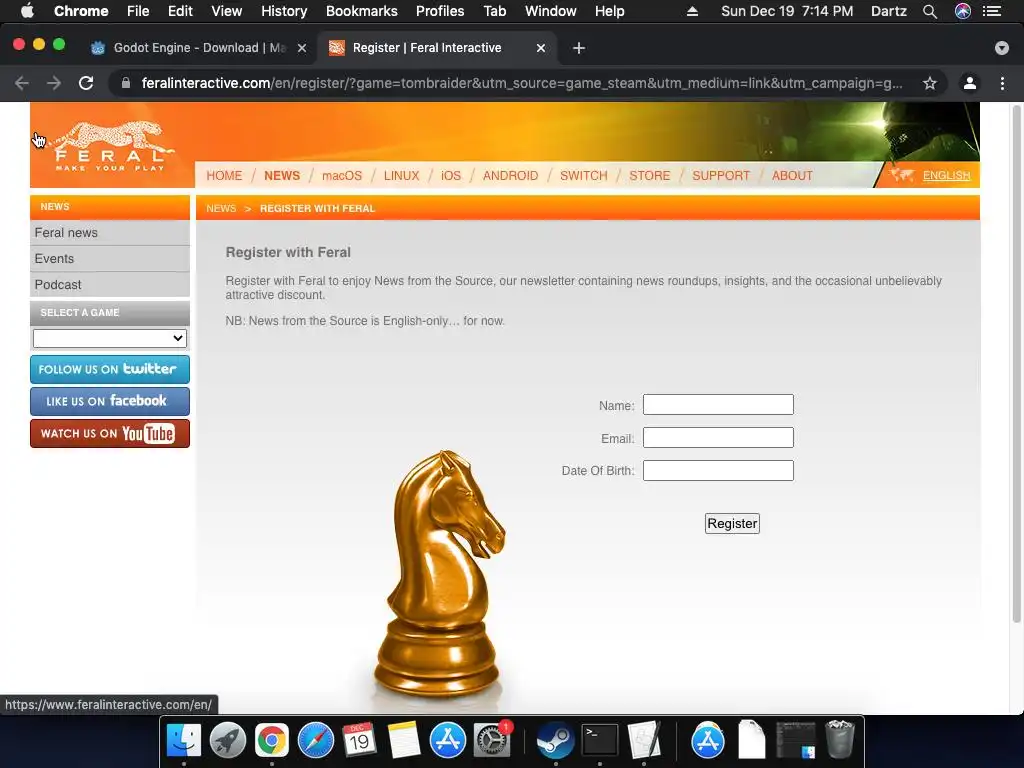This screenshot has width=1024, height=768.
Task: Close the Register Feral Interactive tab
Action: coord(541,48)
